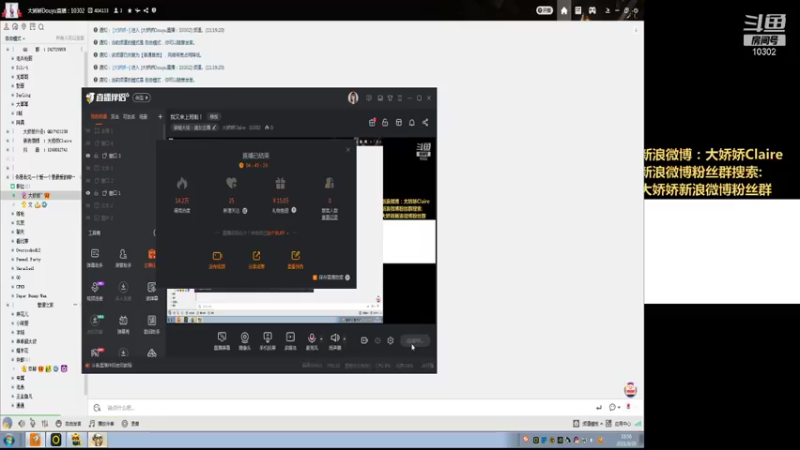Open the 弹幕助手 tool in the toolbox

[x=95, y=258]
